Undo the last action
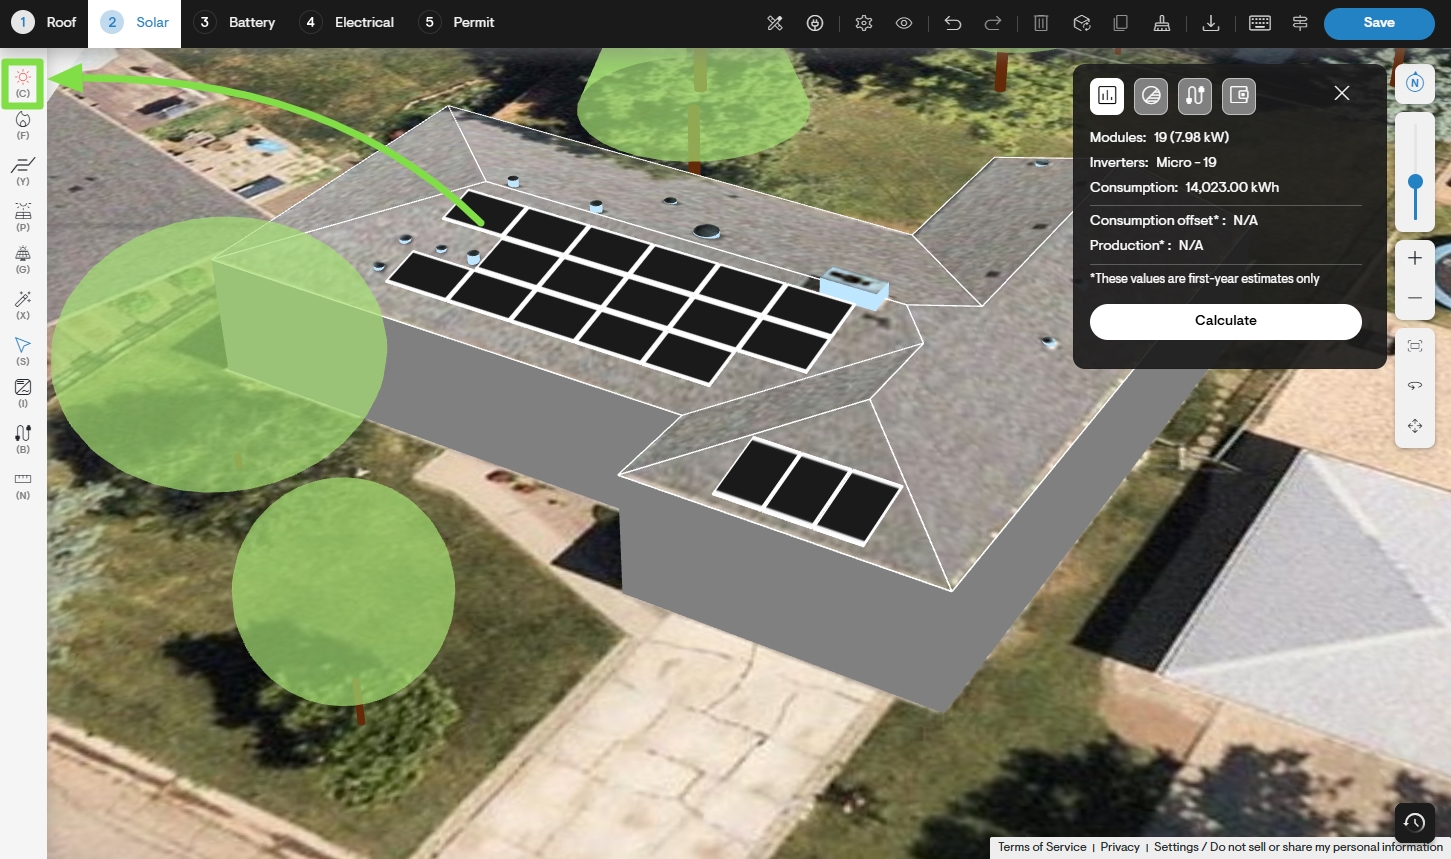The image size is (1451, 859). [952, 23]
